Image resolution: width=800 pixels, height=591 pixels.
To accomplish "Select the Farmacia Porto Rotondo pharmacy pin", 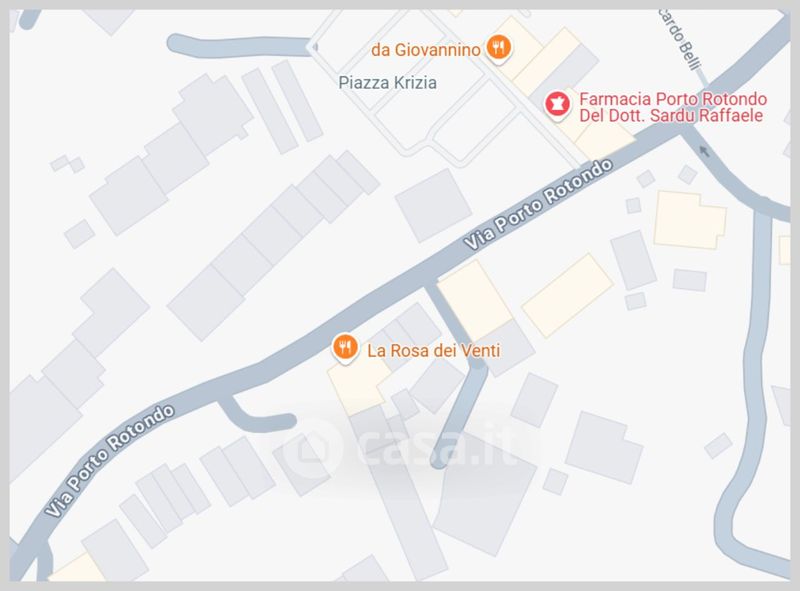I will 557,104.
